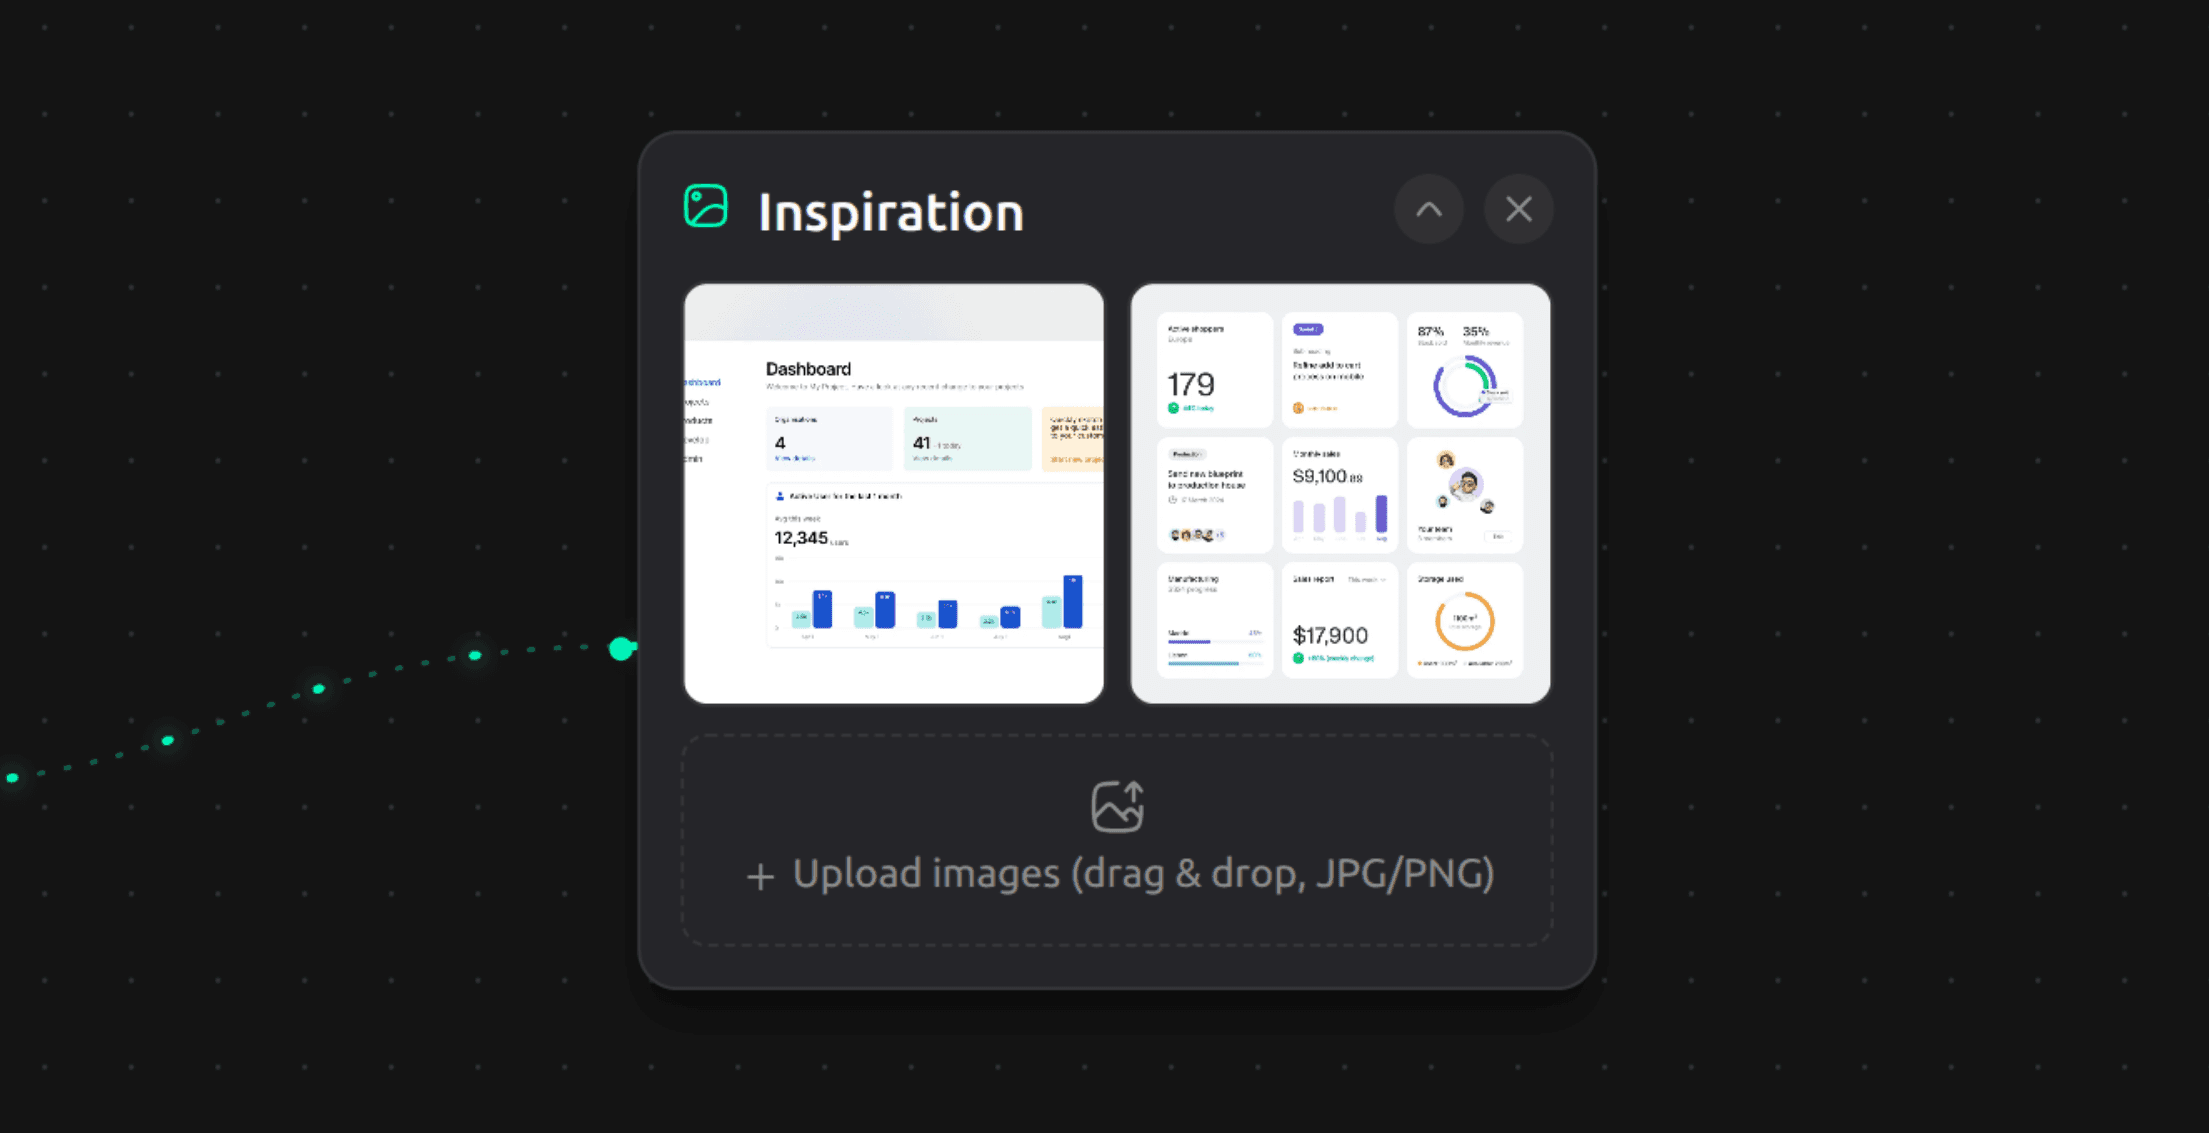This screenshot has width=2209, height=1133.
Task: Click the $17,900 sales report card
Action: point(1340,620)
